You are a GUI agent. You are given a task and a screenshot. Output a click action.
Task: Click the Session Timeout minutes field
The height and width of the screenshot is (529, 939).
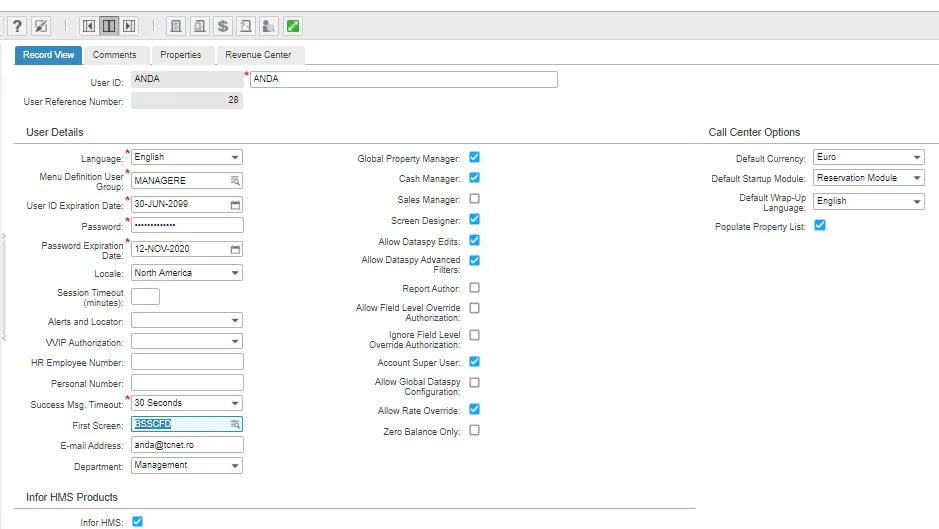[x=146, y=297]
